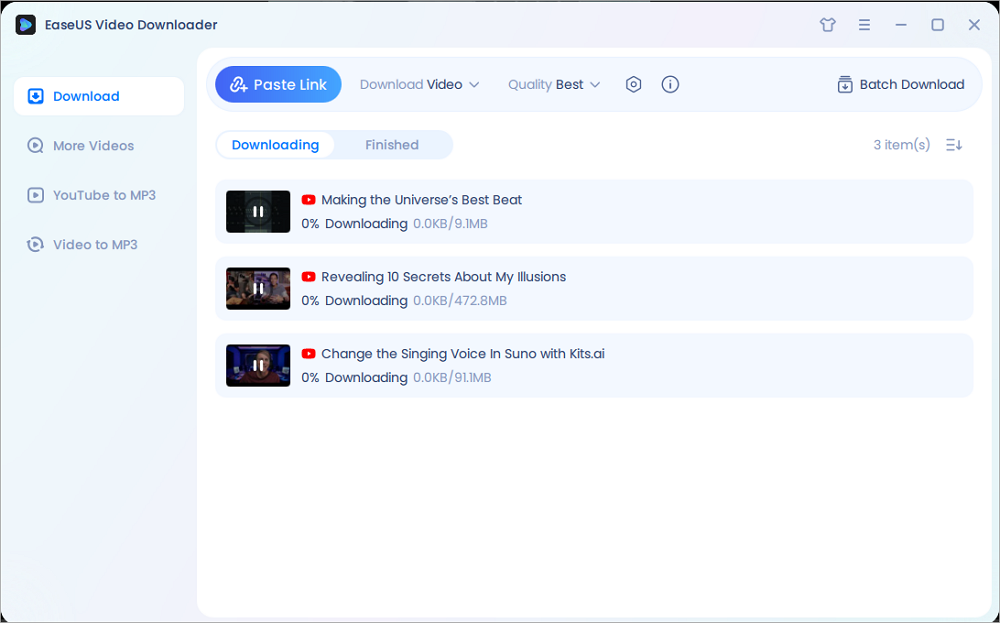Start a Batch Download
The height and width of the screenshot is (623, 1000).
901,84
